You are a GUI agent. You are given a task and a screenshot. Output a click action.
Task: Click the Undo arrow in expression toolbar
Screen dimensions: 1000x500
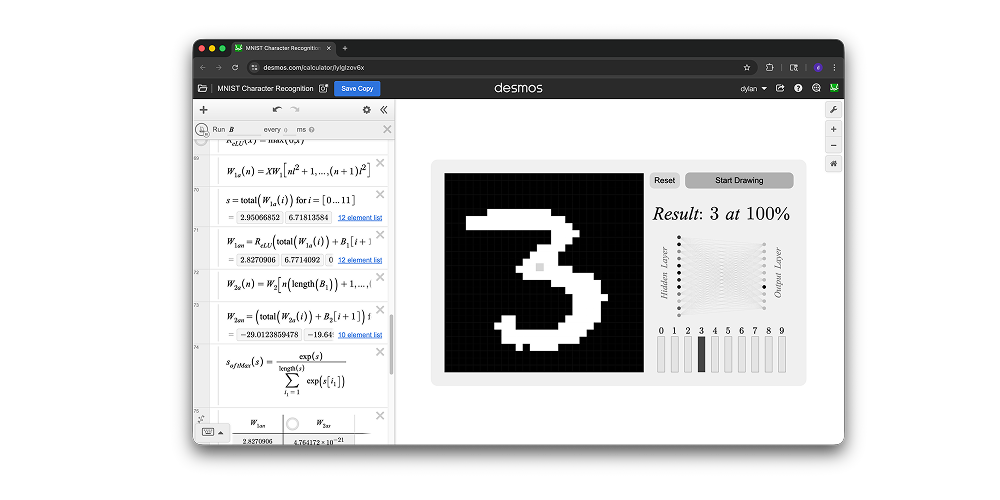coord(277,110)
